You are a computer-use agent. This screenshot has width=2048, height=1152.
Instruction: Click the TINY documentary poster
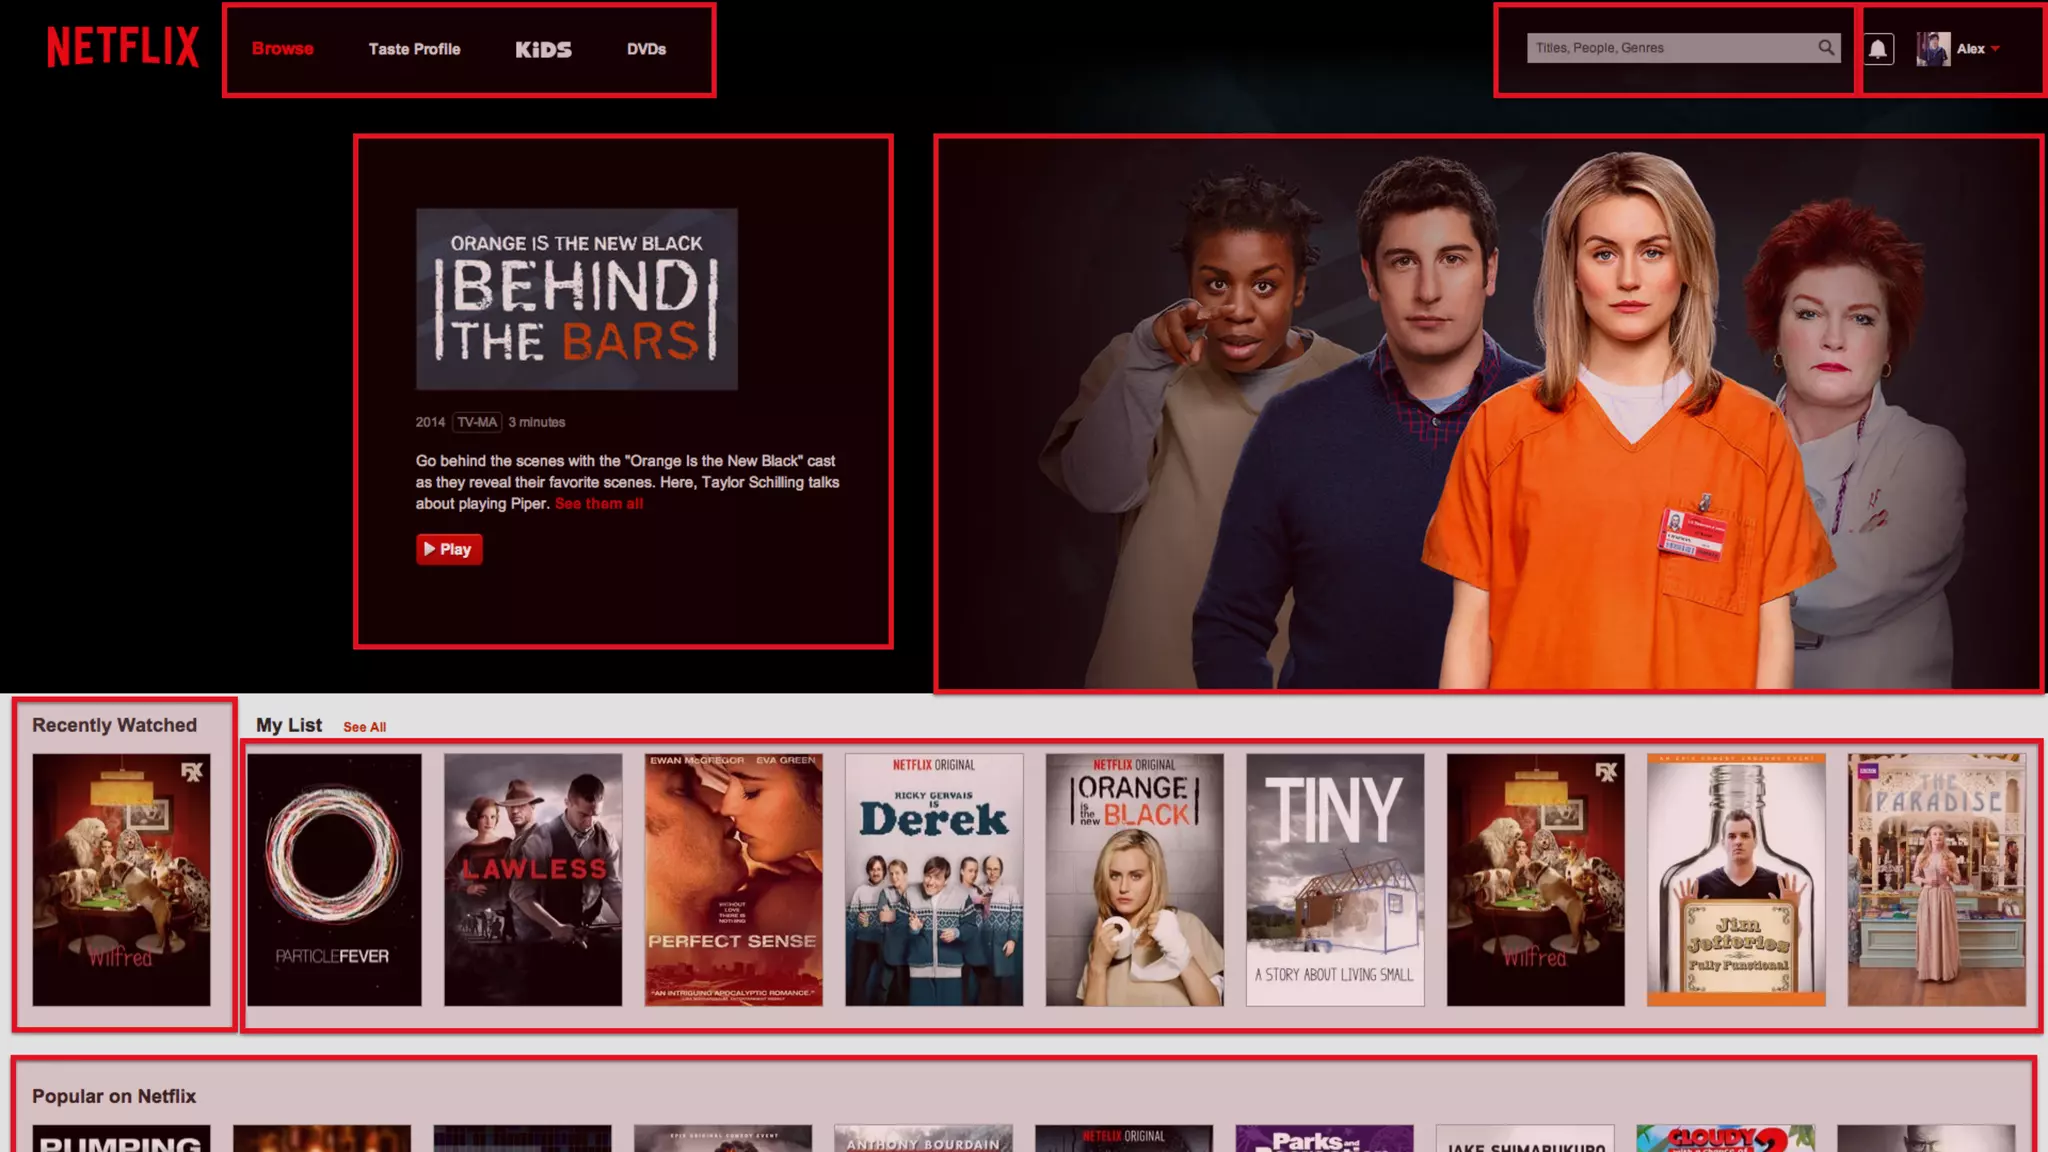[1334, 879]
